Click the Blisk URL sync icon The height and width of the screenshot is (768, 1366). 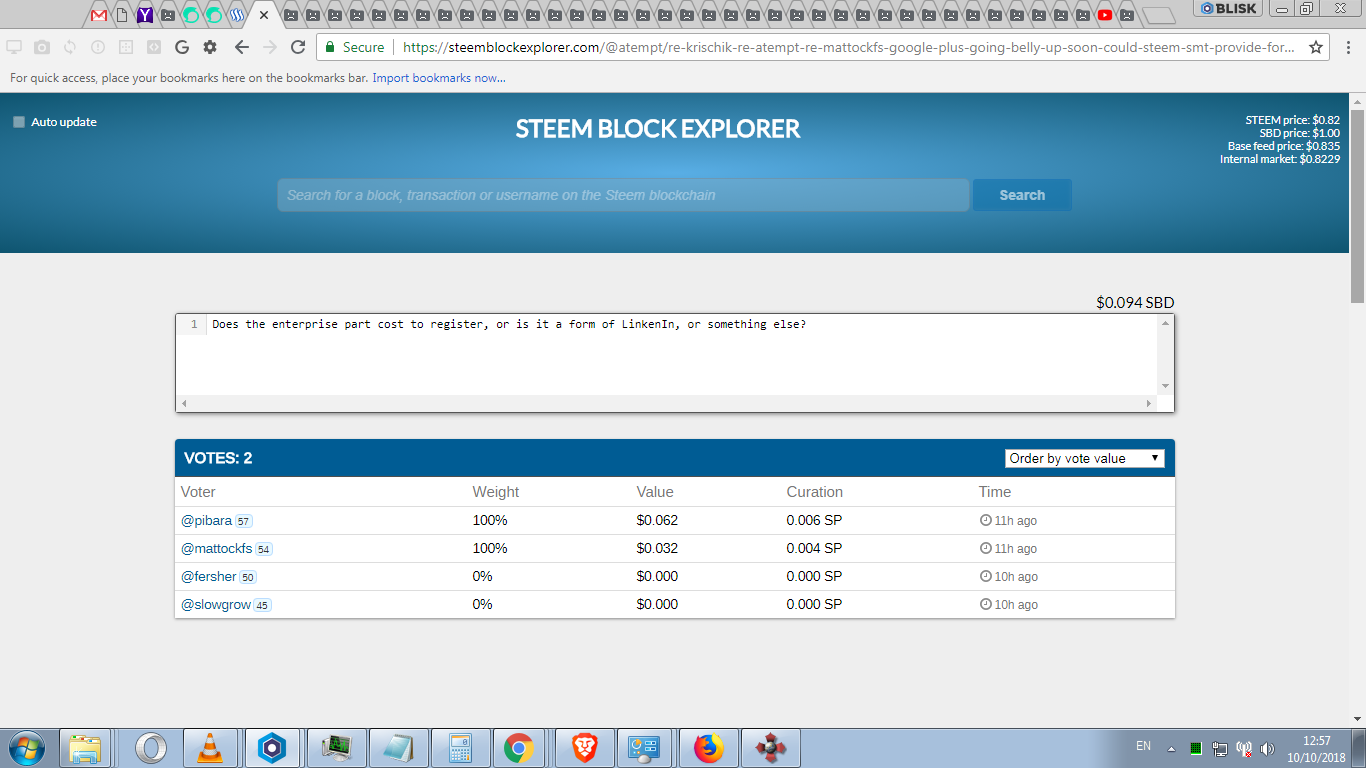(70, 47)
